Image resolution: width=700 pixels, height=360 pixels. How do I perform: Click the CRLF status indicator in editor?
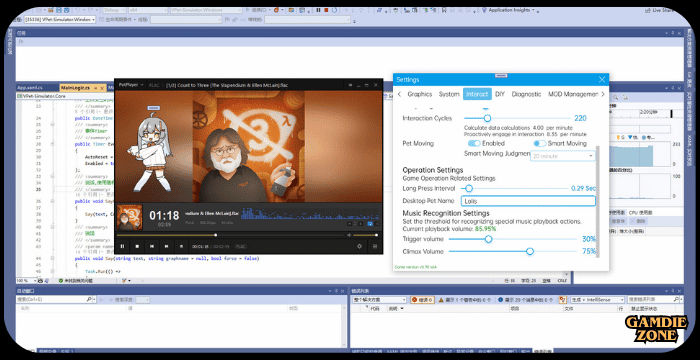point(562,280)
